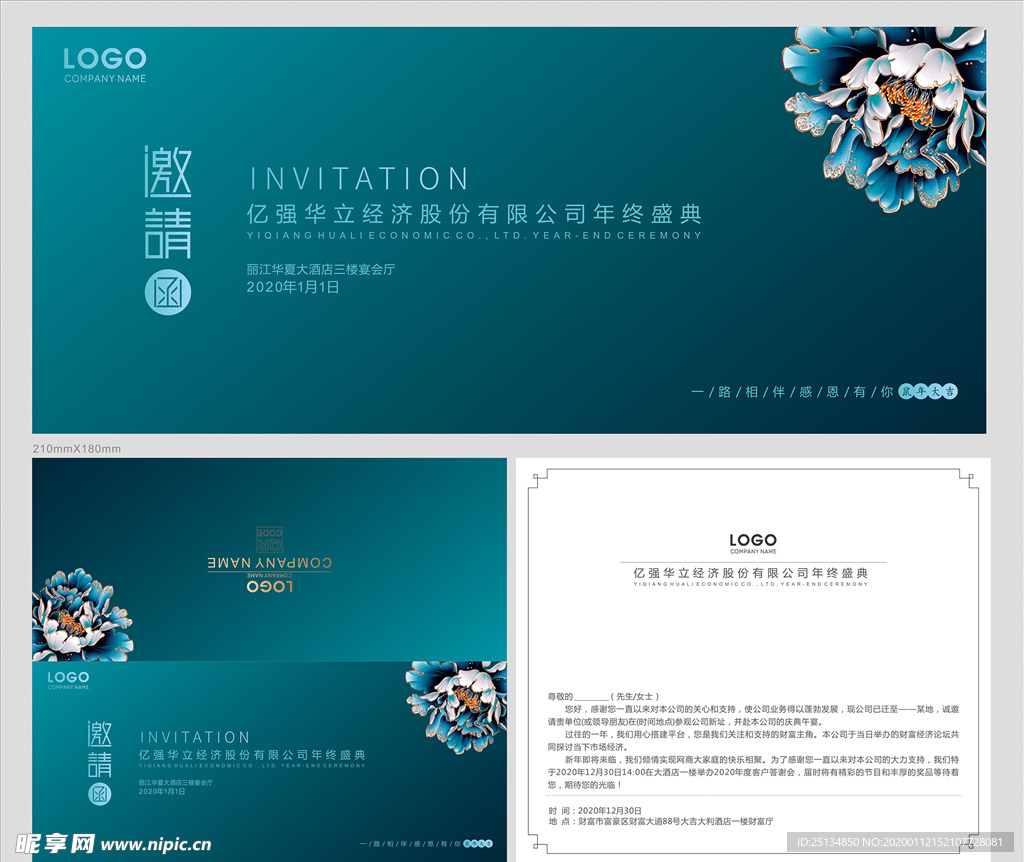1024x862 pixels.
Task: Click the date 2020年1月1日 on the small front cover
Action: pyautogui.click(x=162, y=791)
